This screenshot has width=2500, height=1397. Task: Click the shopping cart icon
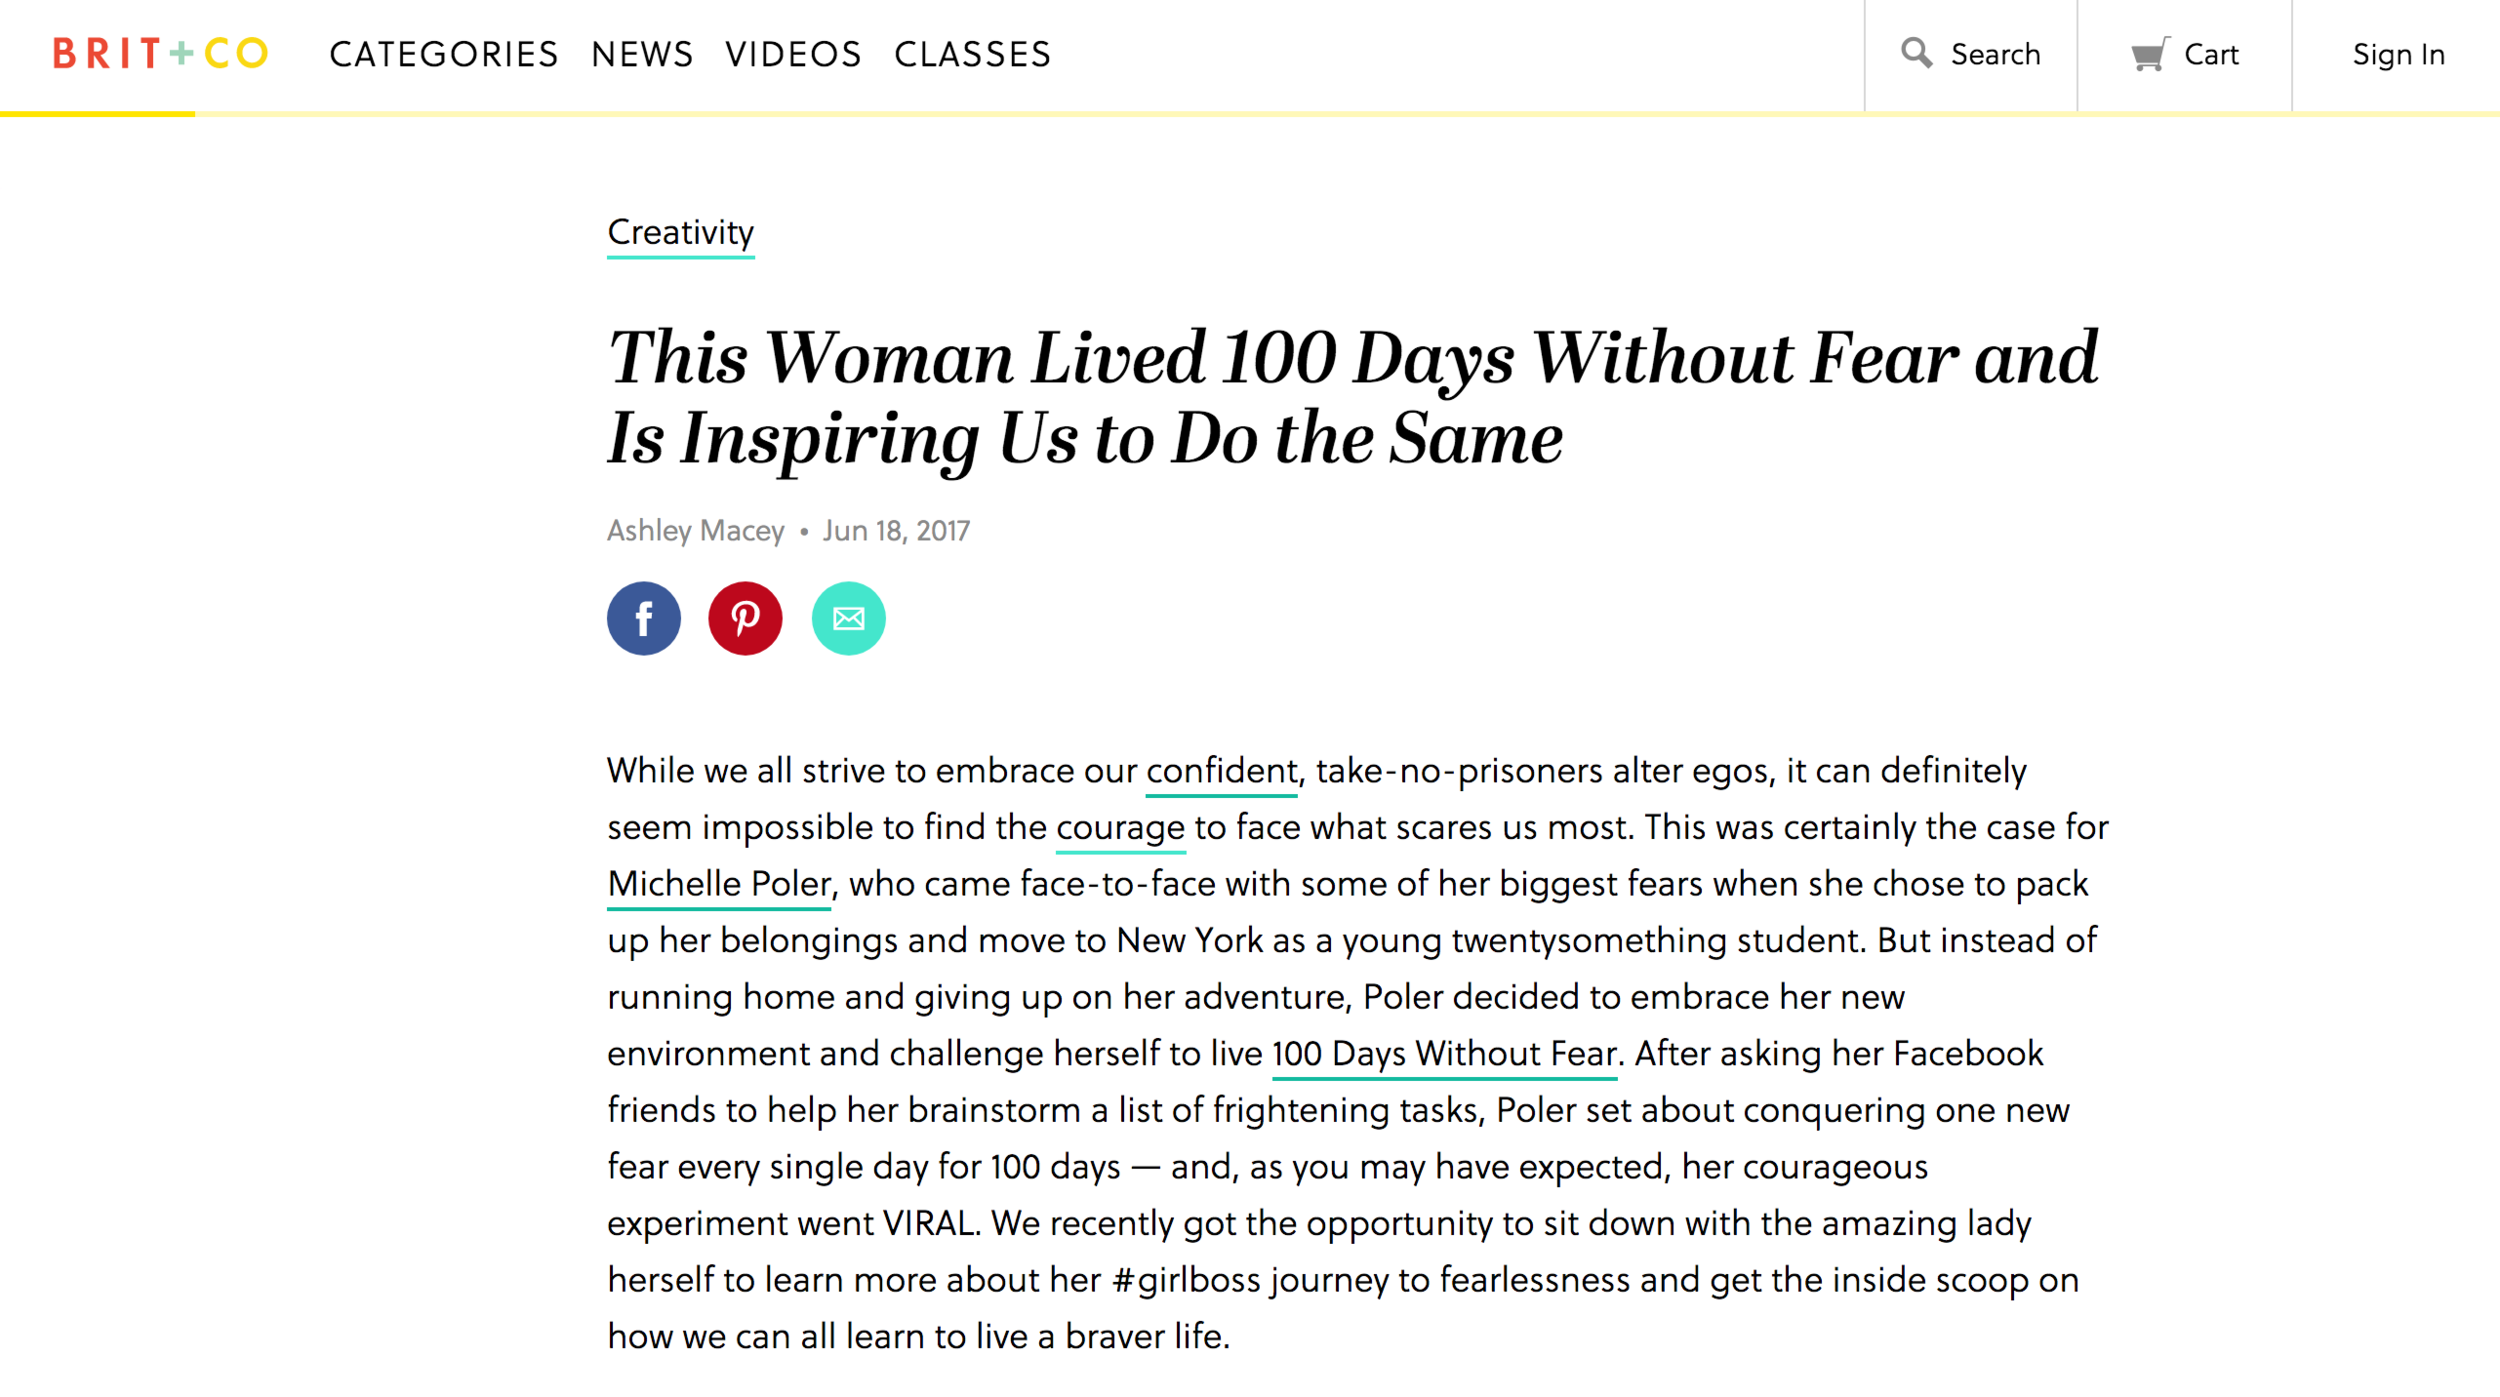tap(2148, 54)
